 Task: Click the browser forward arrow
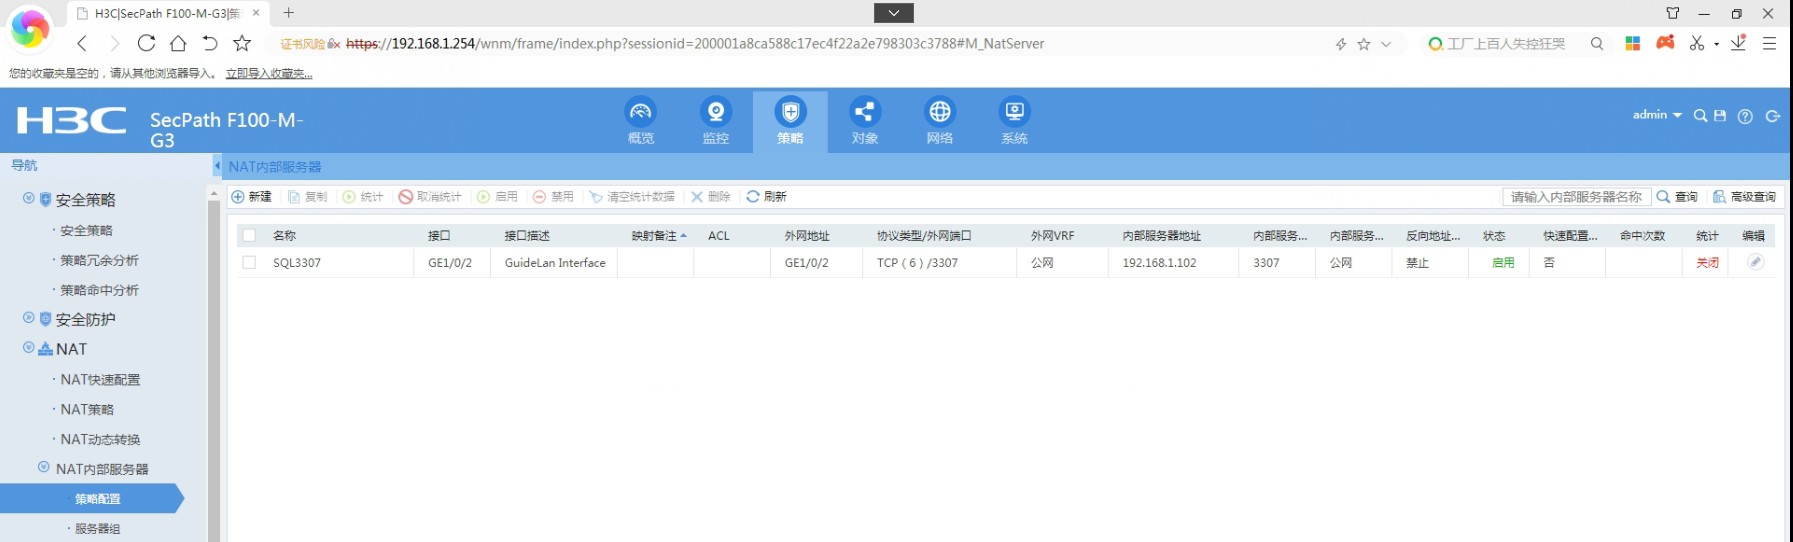(x=114, y=43)
